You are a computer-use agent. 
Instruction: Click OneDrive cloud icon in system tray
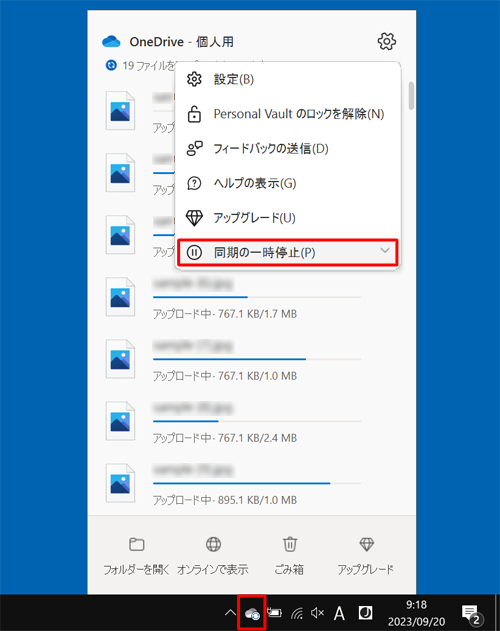point(252,614)
